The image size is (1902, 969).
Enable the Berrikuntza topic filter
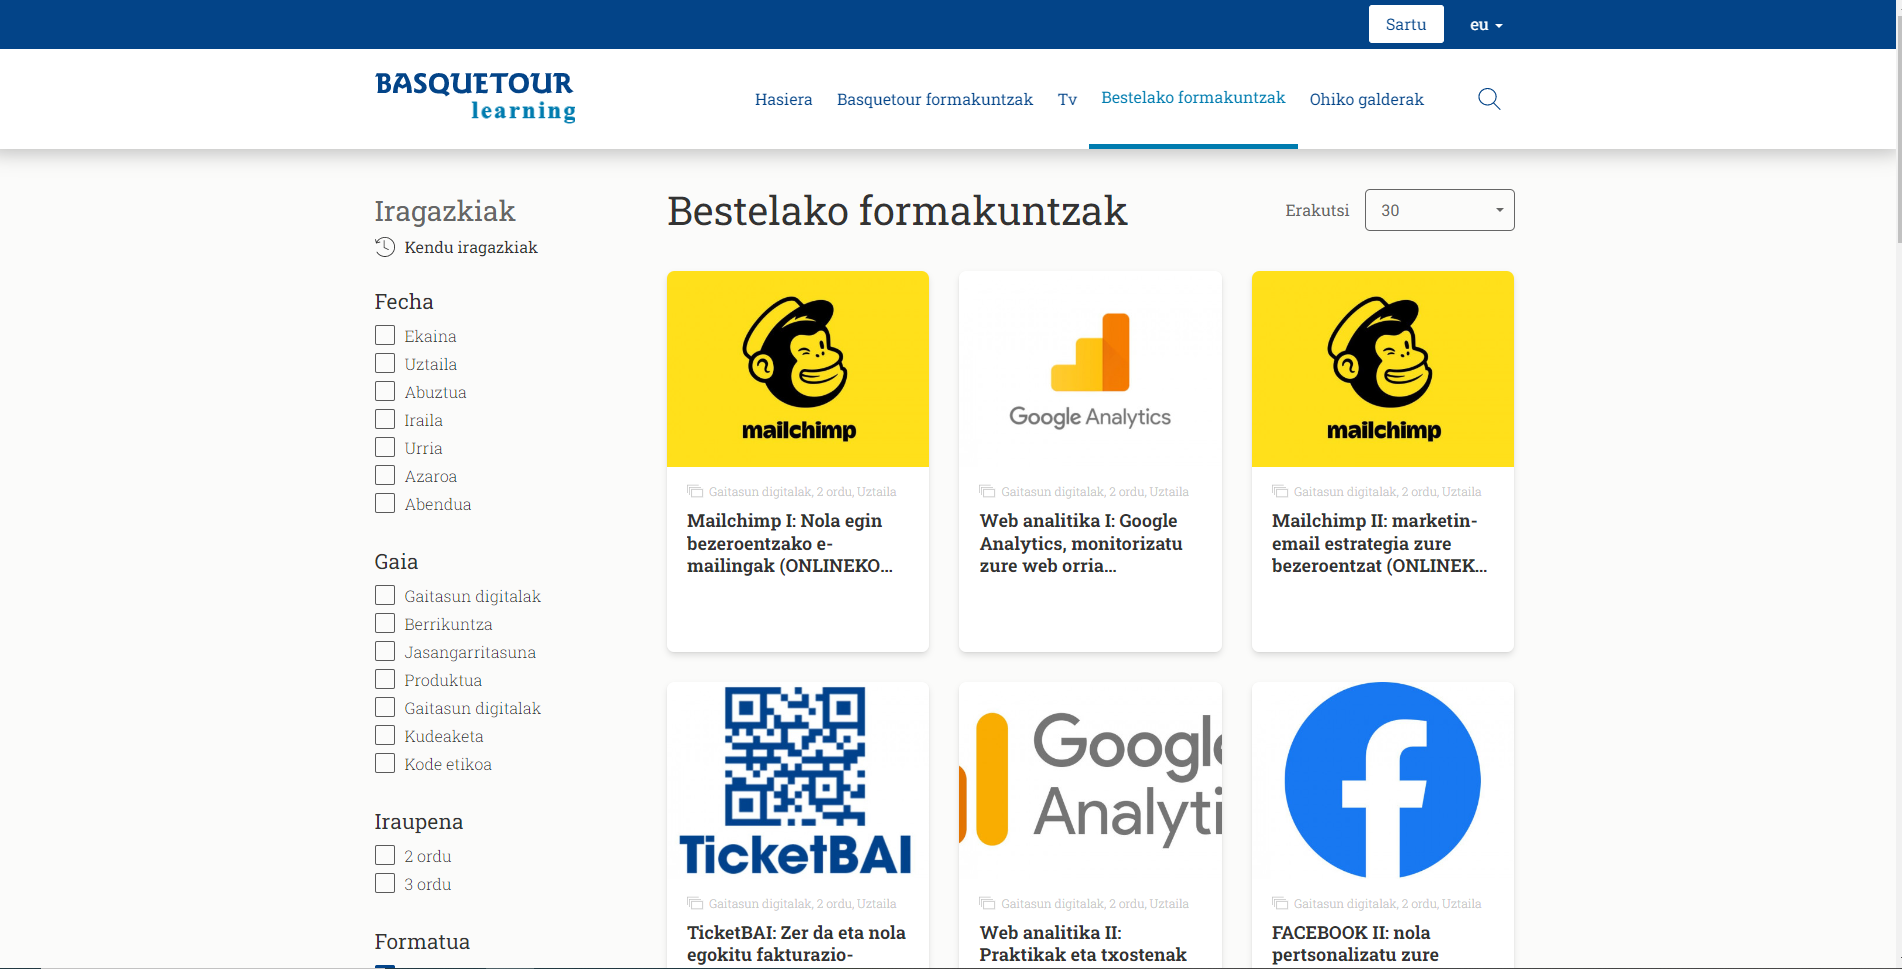(385, 623)
